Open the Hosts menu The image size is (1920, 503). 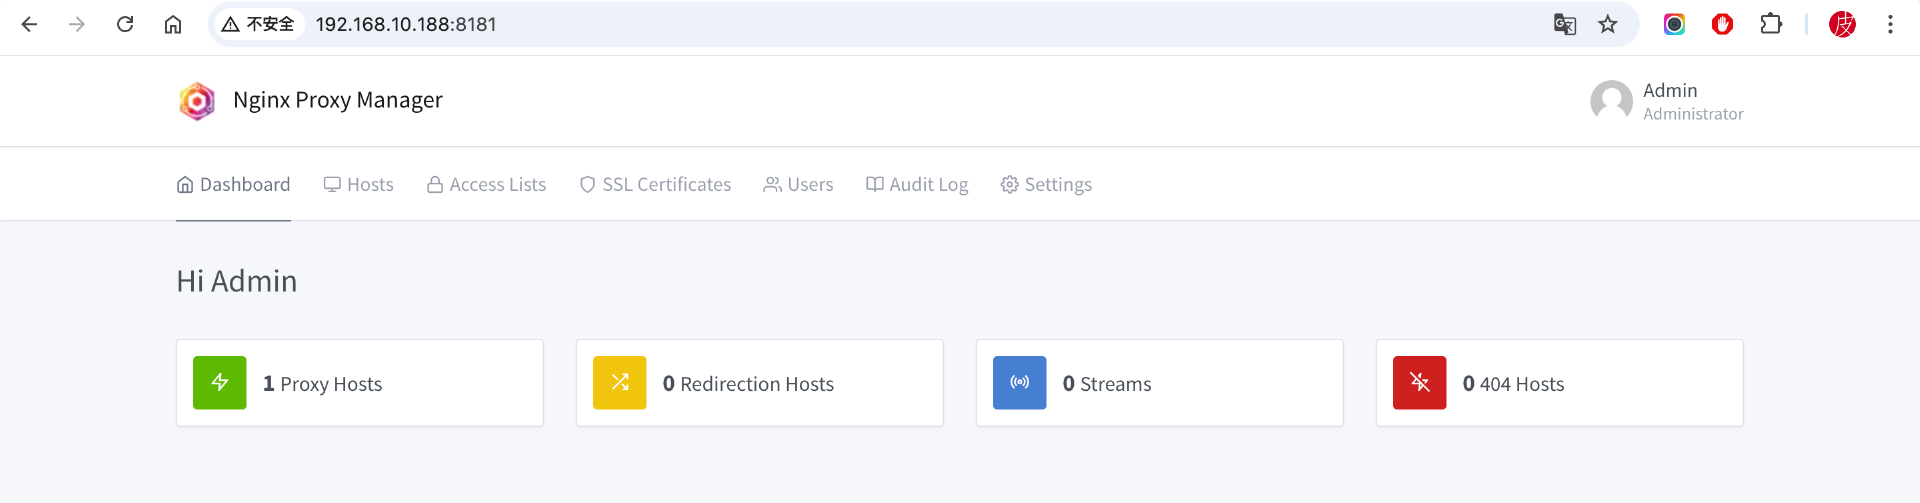(x=359, y=185)
